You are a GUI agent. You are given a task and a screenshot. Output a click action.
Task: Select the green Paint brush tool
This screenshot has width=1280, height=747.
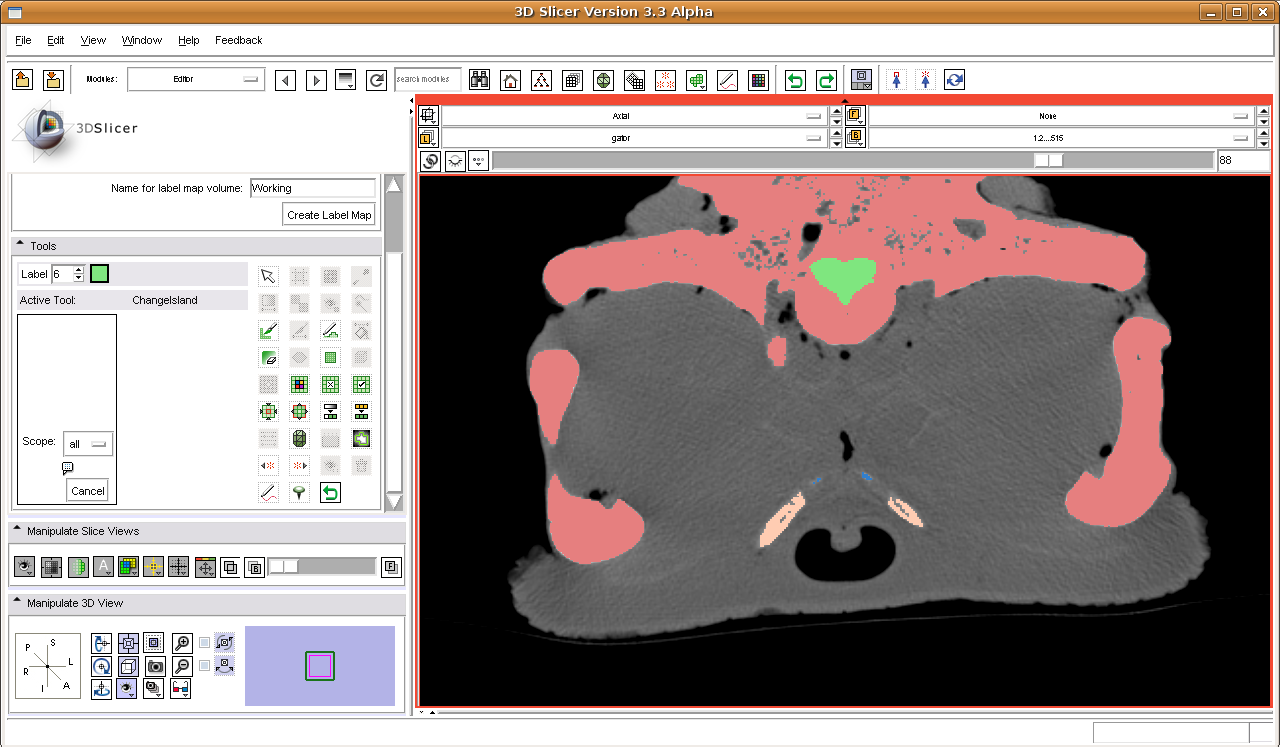click(x=268, y=330)
